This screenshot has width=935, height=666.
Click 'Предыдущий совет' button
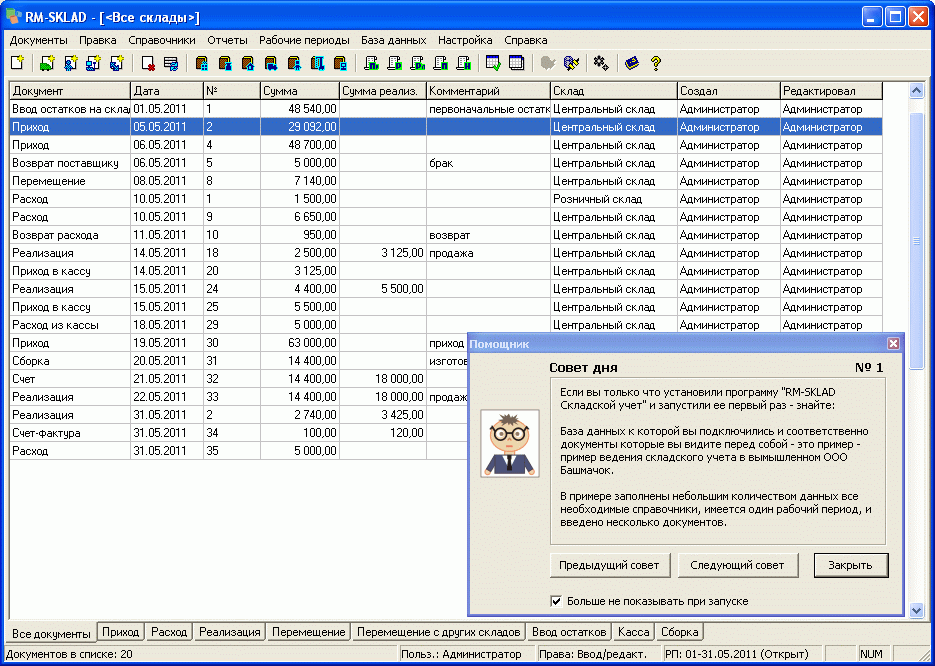pos(609,565)
